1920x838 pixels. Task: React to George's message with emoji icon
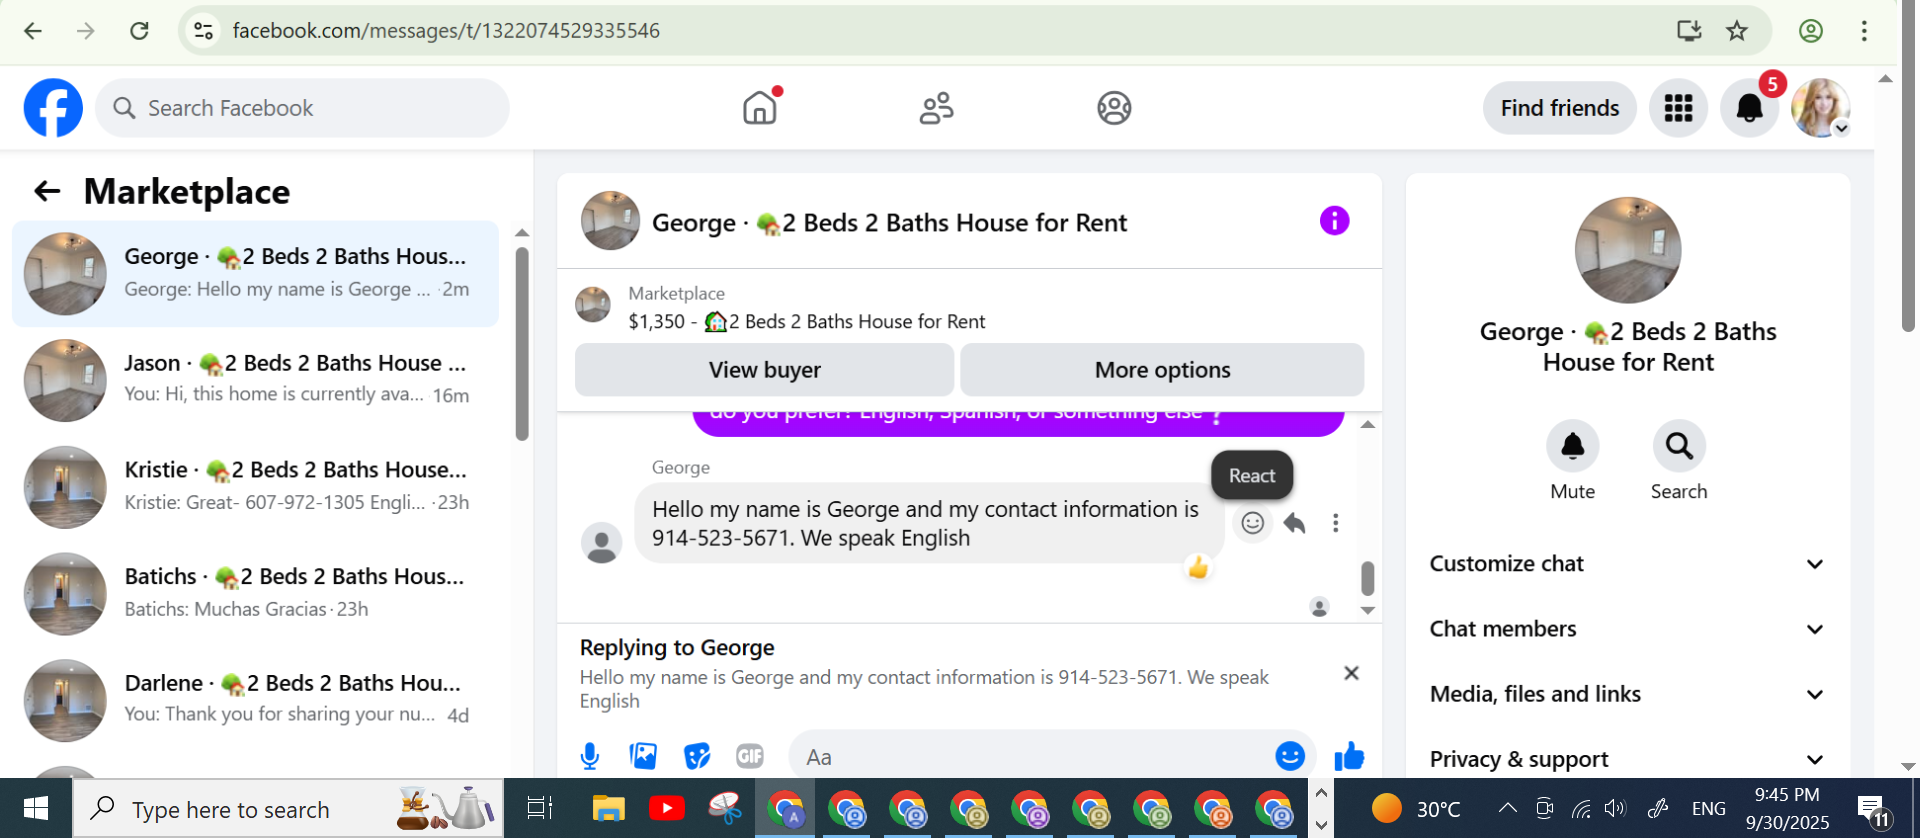1252,523
